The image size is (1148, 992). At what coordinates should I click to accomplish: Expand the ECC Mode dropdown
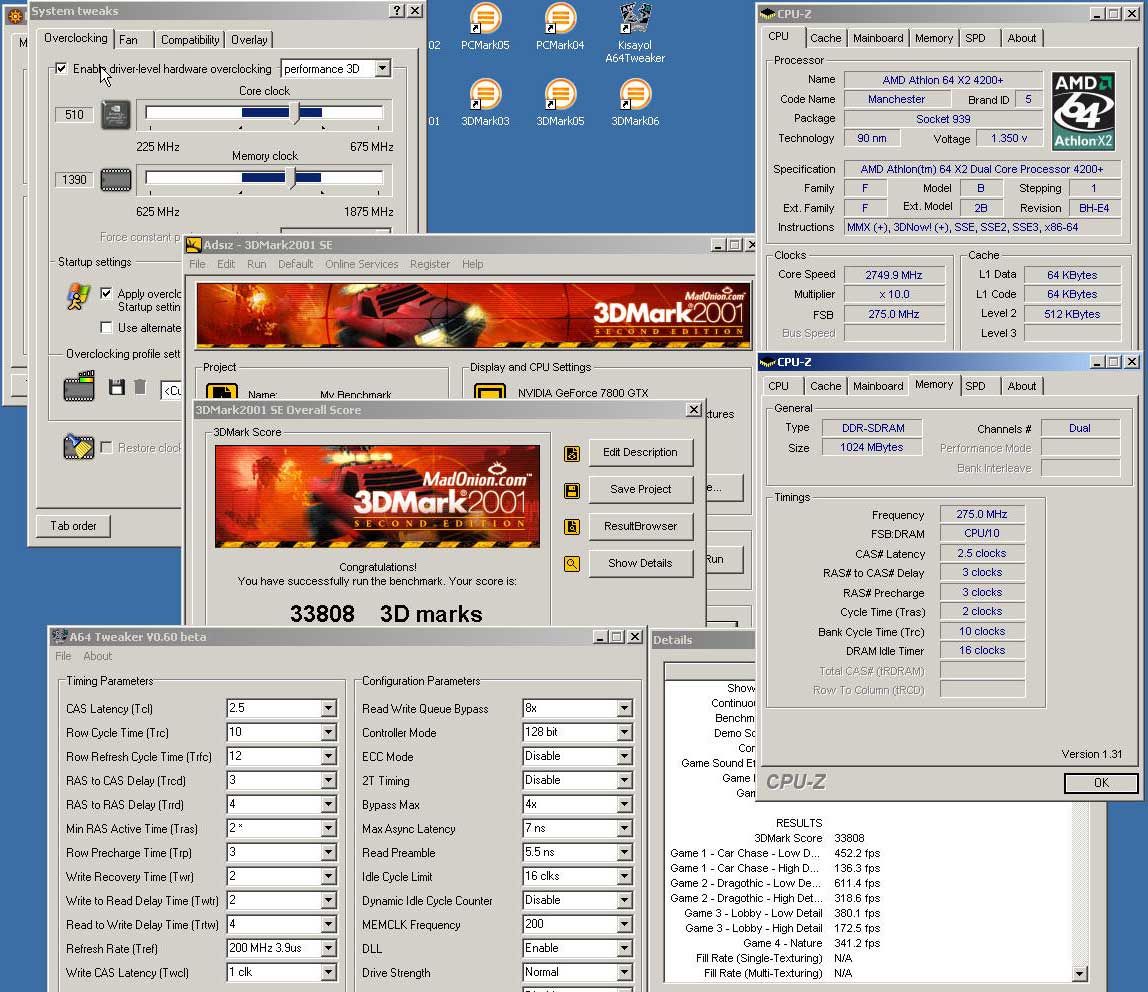click(625, 756)
